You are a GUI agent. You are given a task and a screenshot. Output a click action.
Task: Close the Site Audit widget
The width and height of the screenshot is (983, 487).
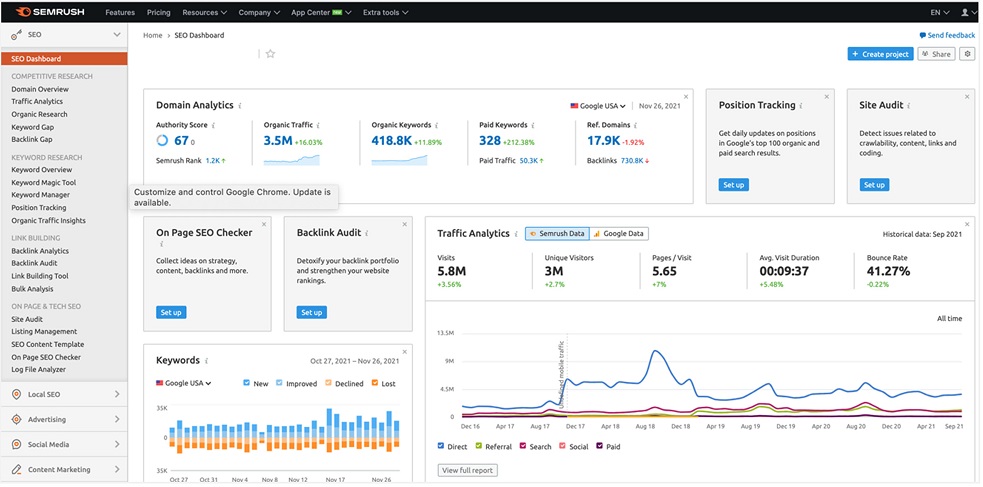click(967, 97)
